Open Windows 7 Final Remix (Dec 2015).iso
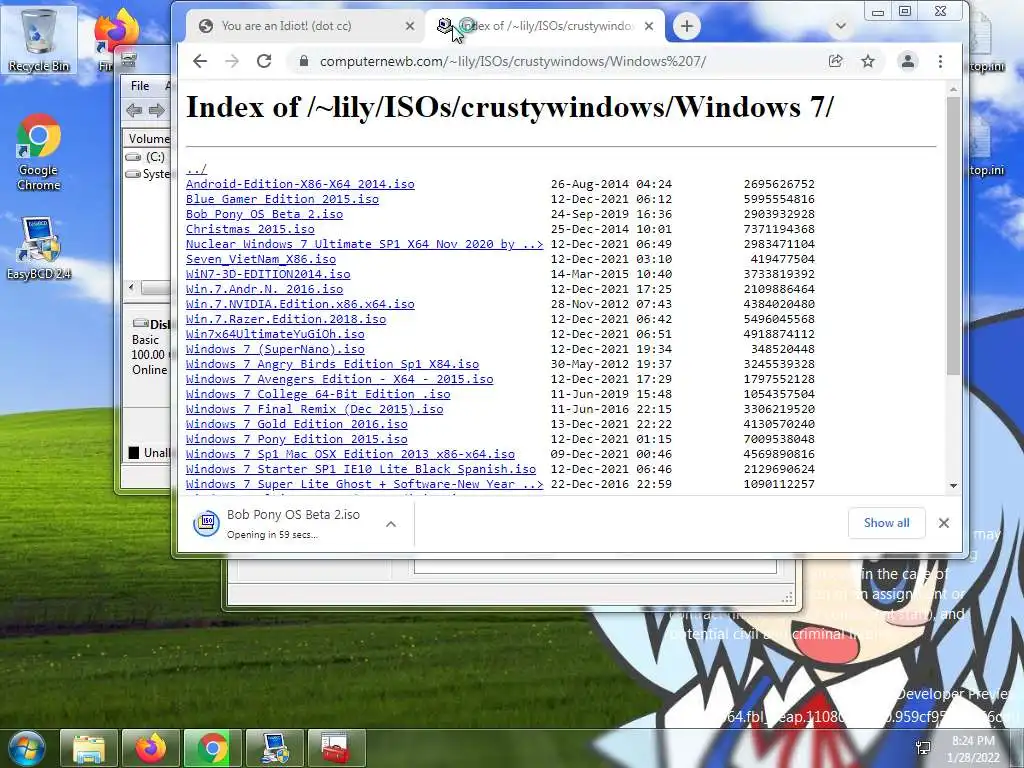 tap(314, 409)
